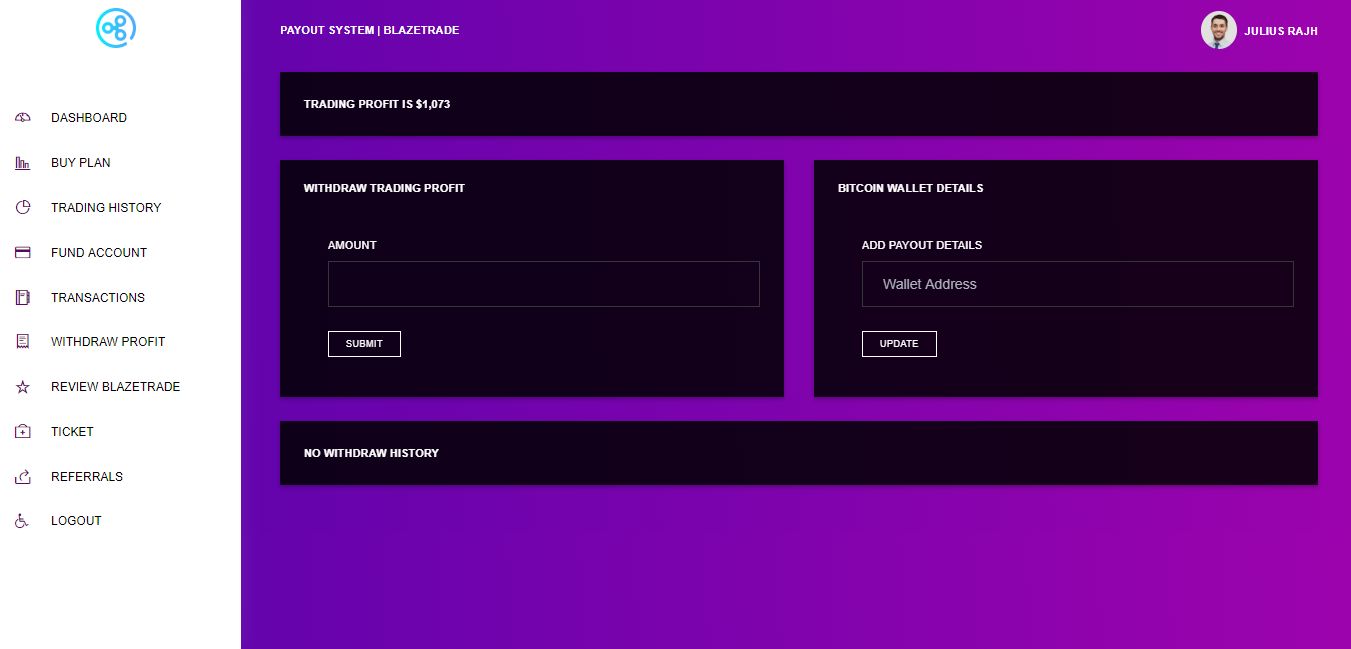This screenshot has height=649, width=1351.
Task: Click the Withdraw Profit receipt icon
Action: pos(23,342)
